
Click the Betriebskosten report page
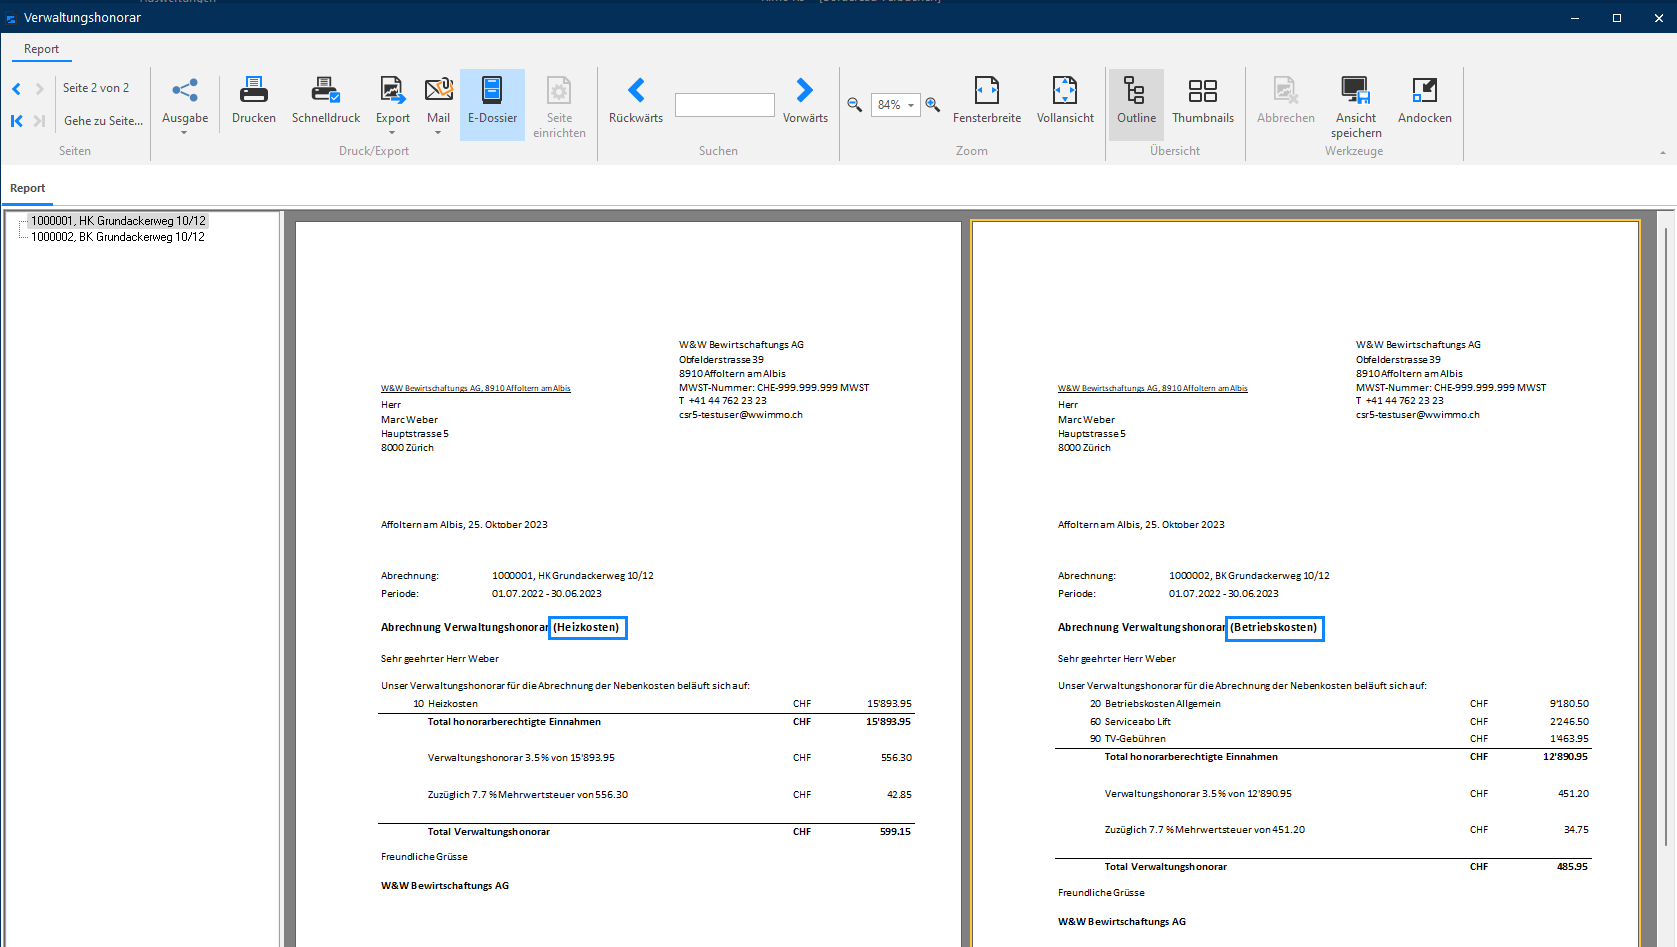[1305, 583]
